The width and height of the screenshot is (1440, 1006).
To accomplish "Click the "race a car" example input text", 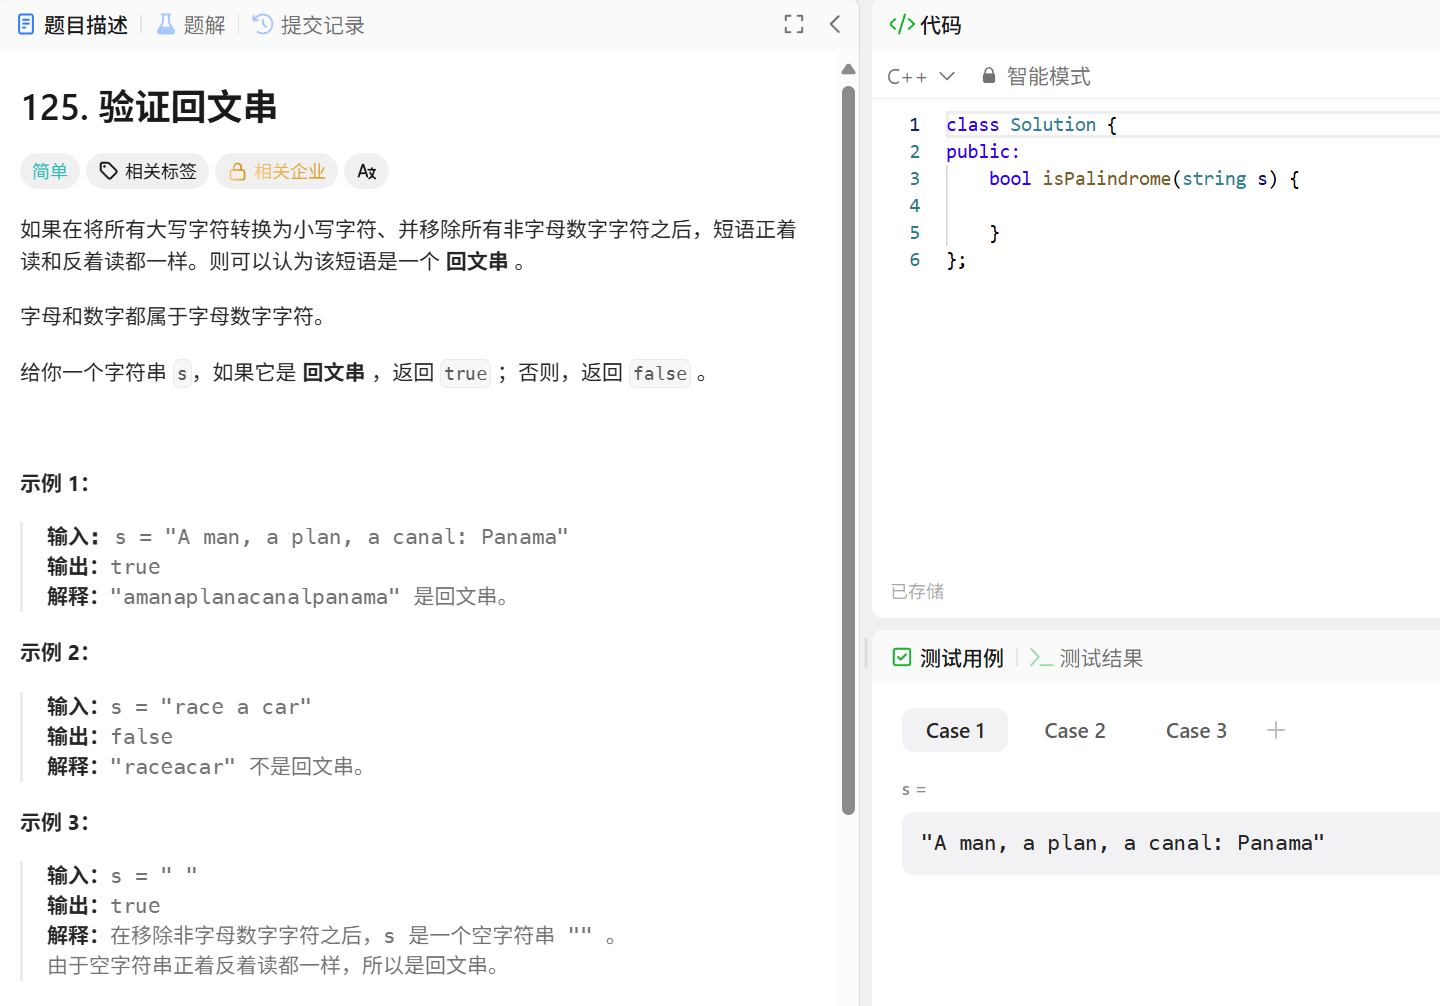I will click(236, 707).
